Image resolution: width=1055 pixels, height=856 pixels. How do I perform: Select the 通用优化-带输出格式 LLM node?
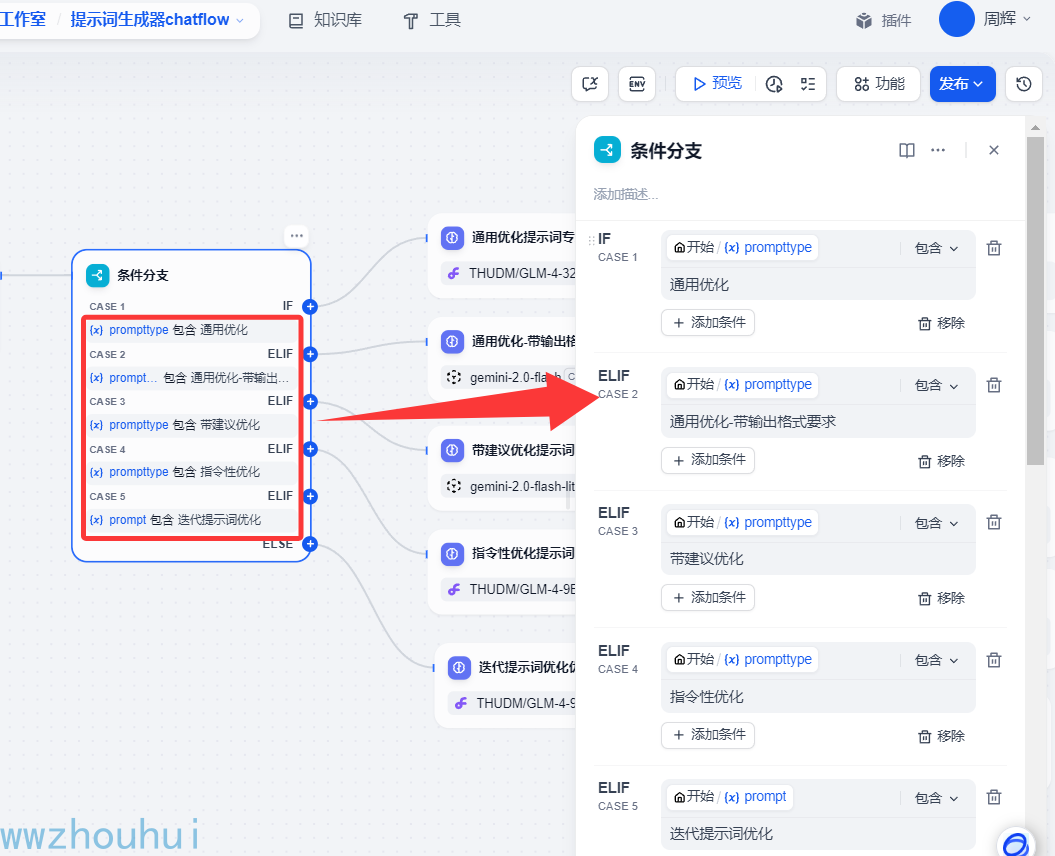[502, 359]
